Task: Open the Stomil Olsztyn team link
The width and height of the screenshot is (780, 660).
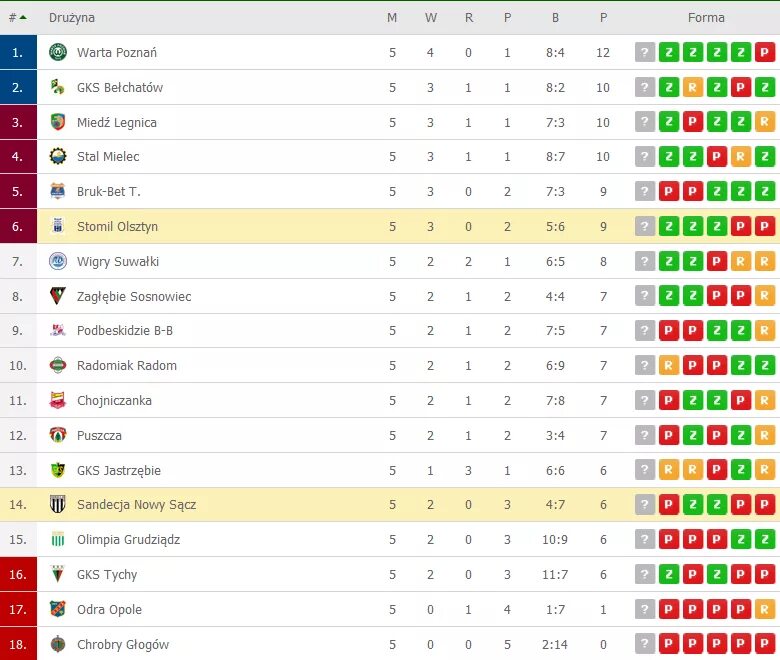Action: (117, 226)
